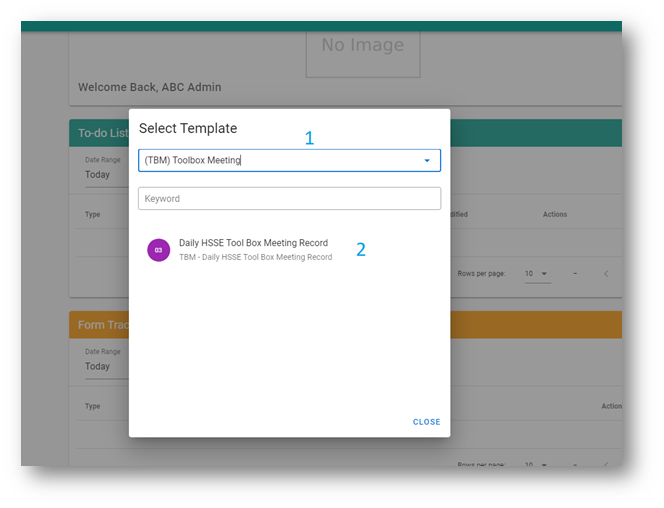The height and width of the screenshot is (508, 664).
Task: Open Form Tracking Date Range selector
Action: click(x=107, y=366)
